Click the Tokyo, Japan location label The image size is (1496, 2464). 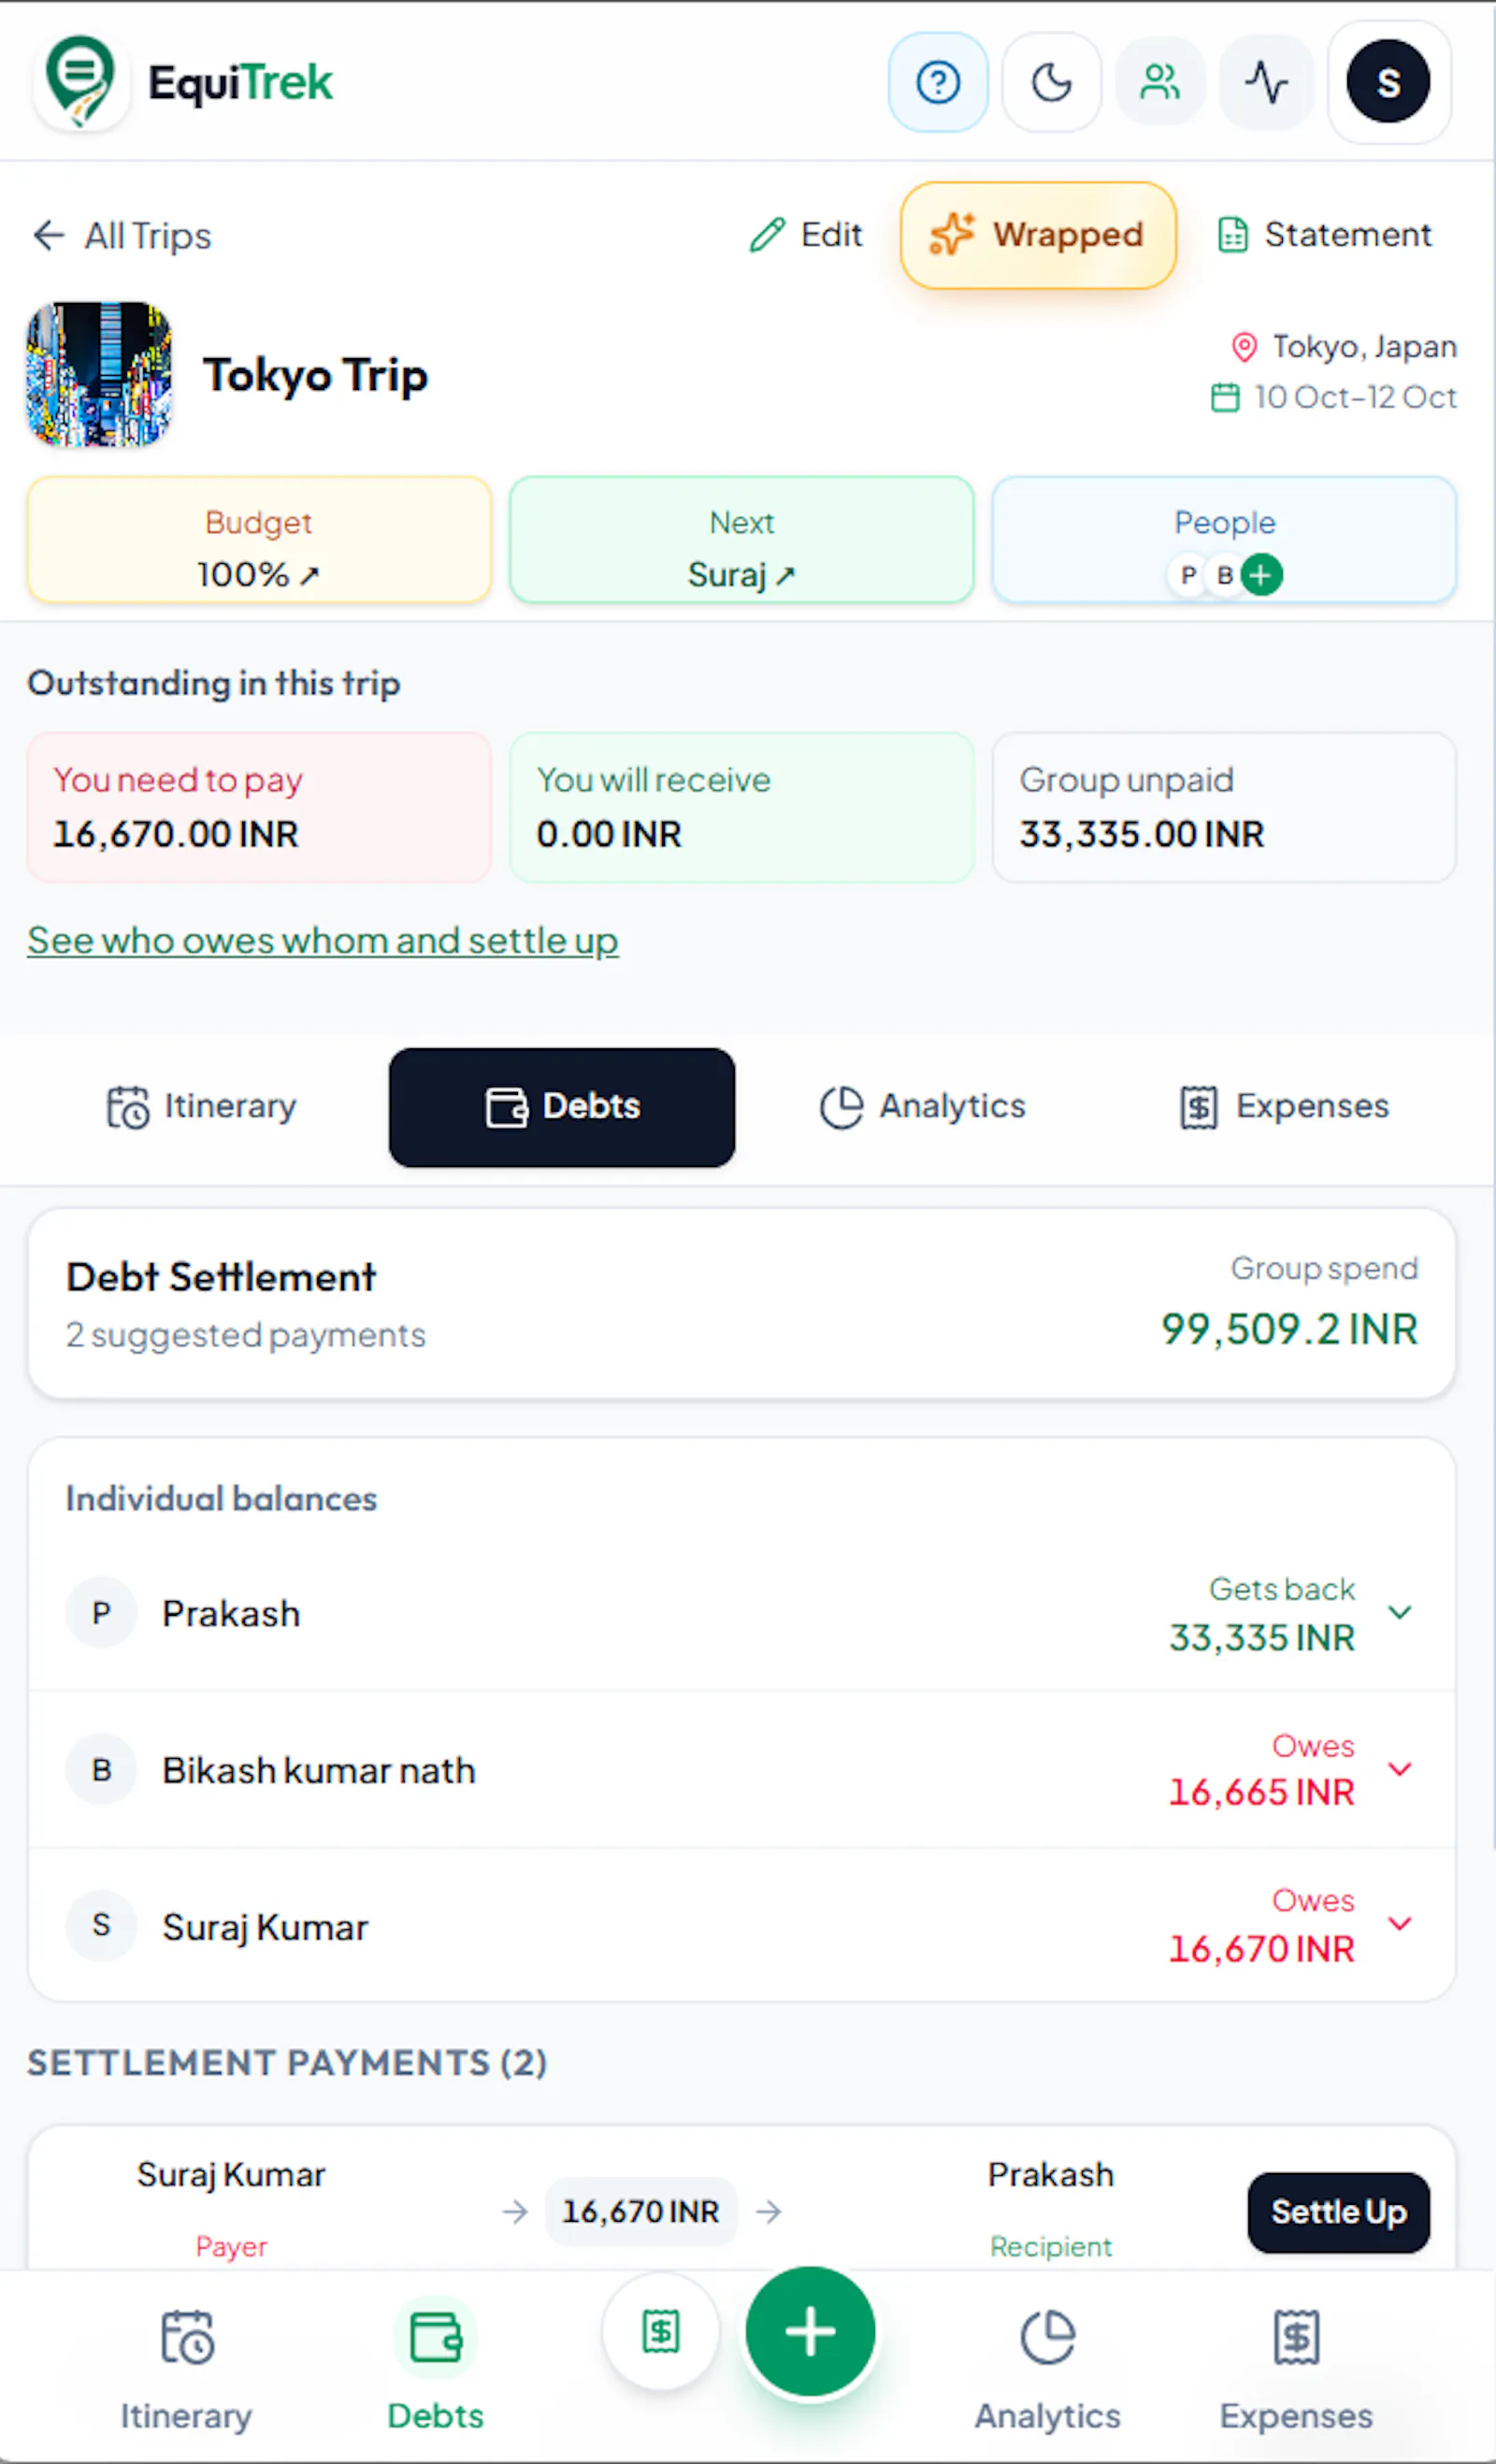pyautogui.click(x=1344, y=347)
